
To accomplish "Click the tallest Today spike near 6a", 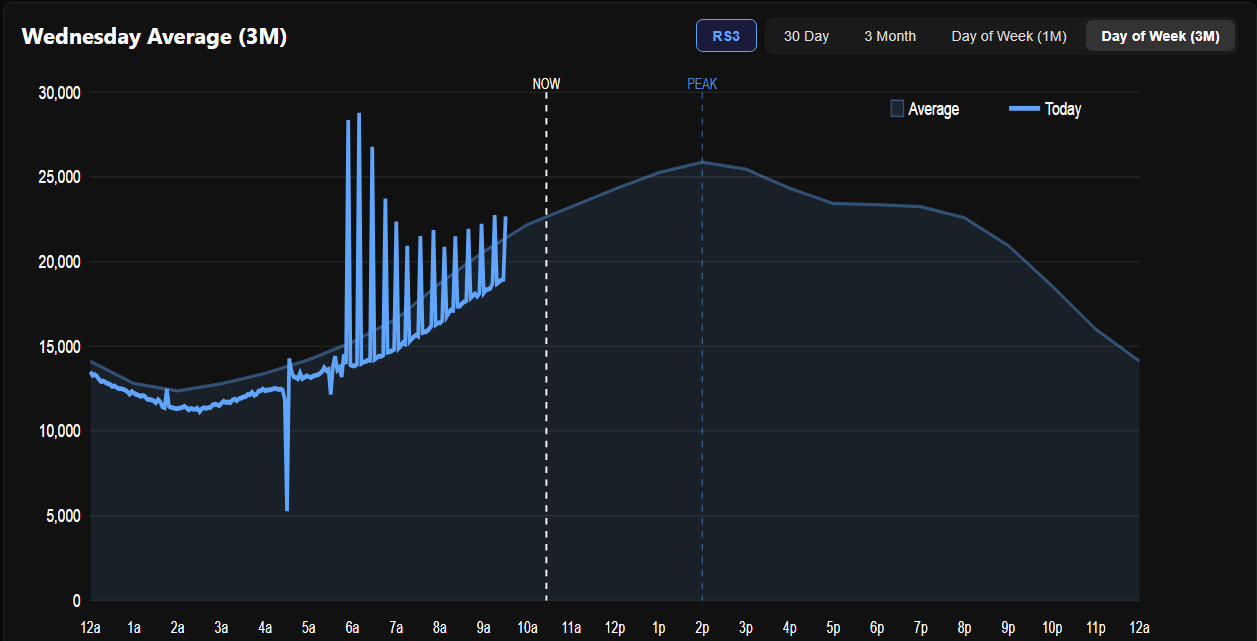I will (x=359, y=115).
